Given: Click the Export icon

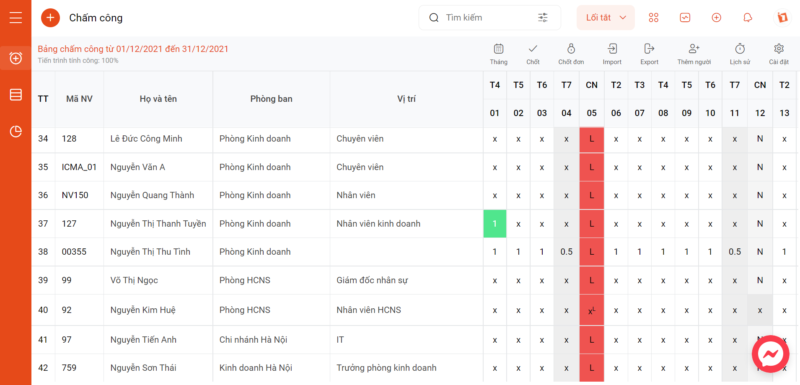Looking at the screenshot, I should [649, 49].
